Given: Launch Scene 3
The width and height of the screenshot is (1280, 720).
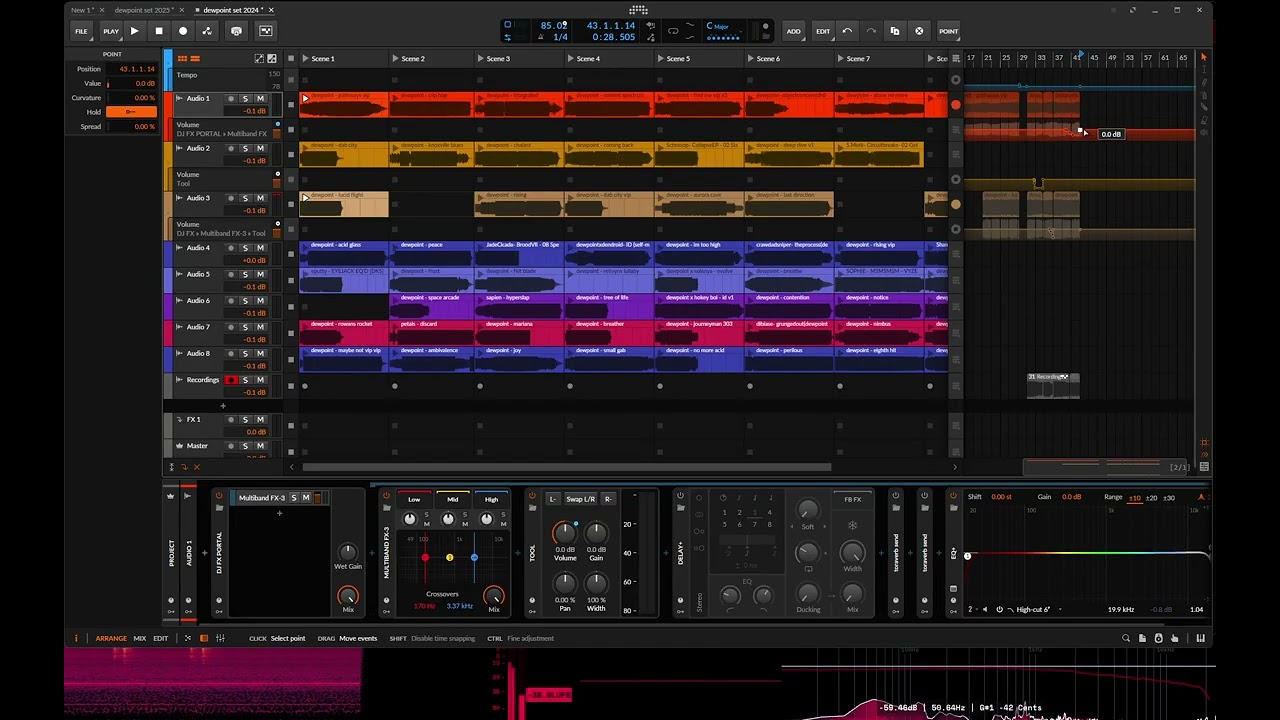Looking at the screenshot, I should [x=480, y=58].
